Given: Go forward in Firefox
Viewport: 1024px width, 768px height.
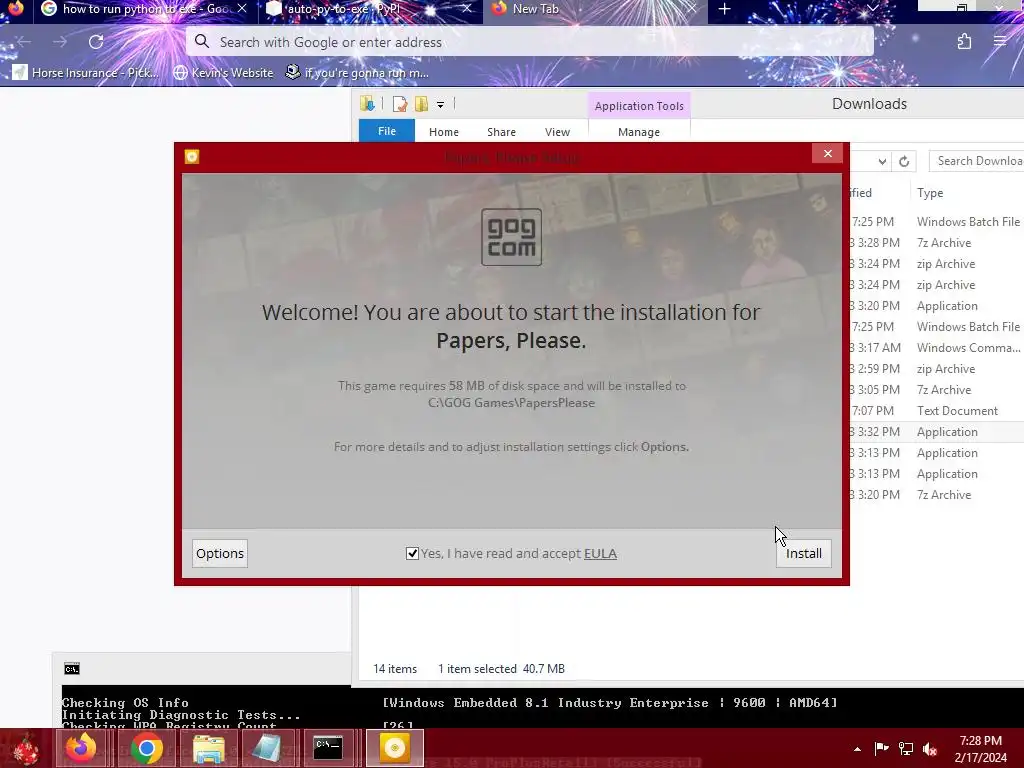Looking at the screenshot, I should pos(60,42).
